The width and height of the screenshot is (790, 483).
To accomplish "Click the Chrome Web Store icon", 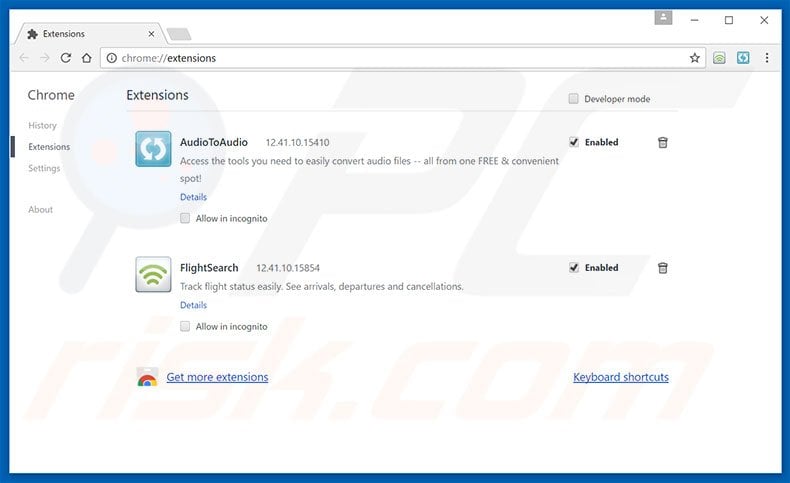I will [147, 377].
